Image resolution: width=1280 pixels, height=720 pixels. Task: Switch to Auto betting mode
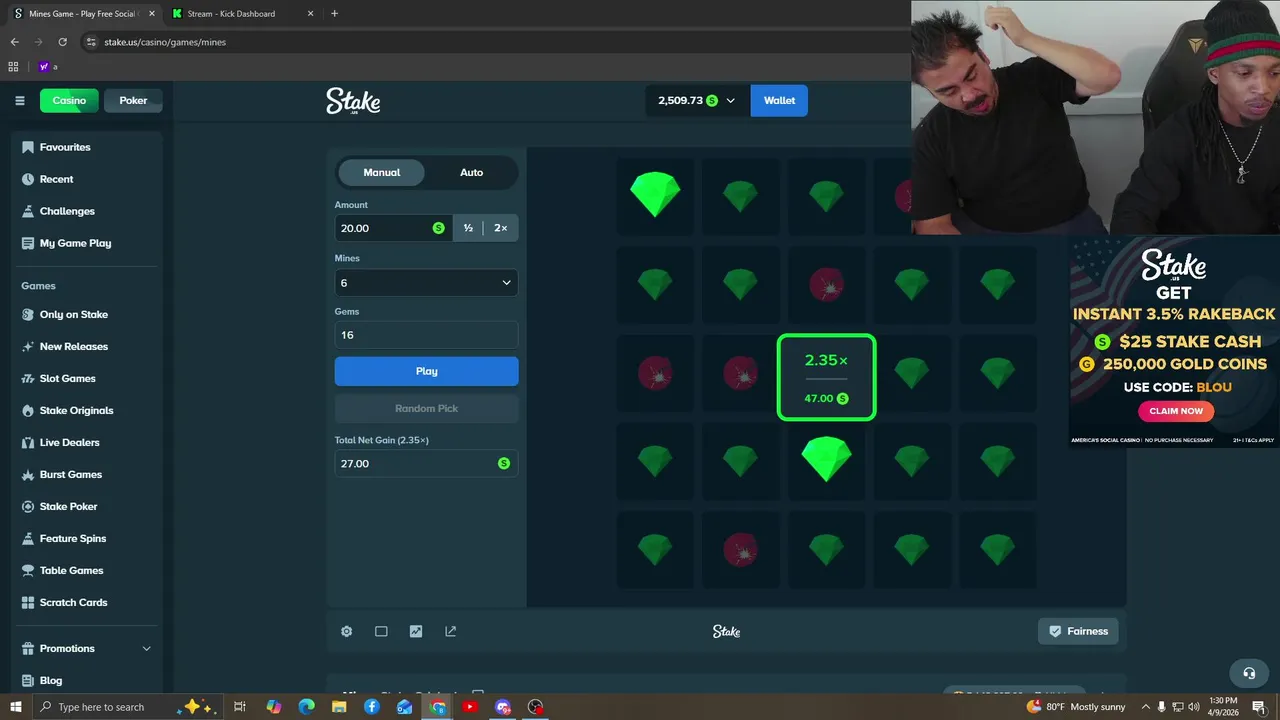471,172
